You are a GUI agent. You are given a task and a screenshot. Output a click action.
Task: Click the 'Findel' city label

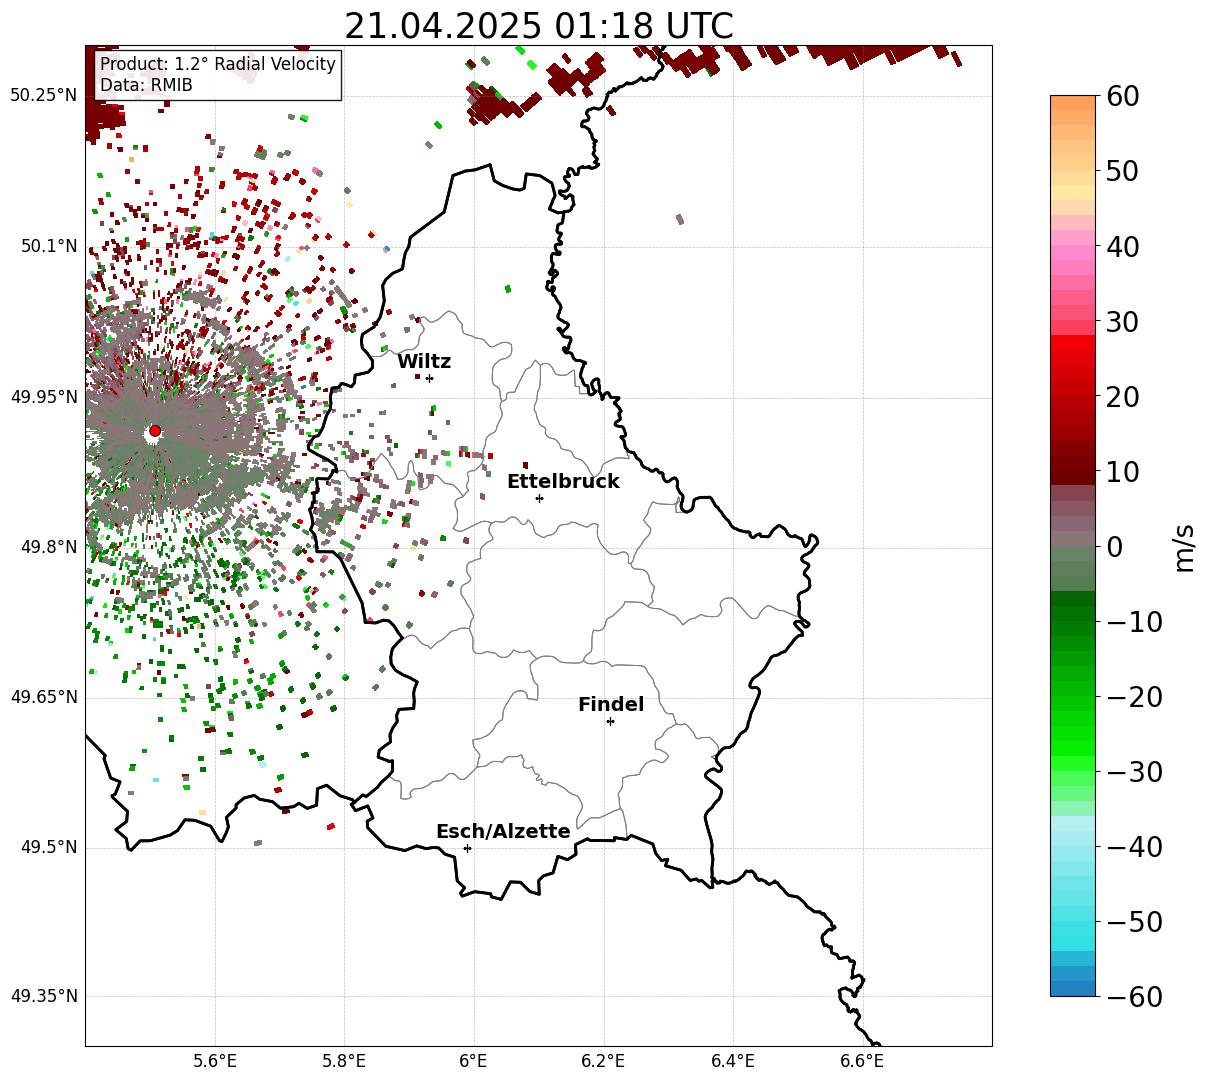click(x=611, y=705)
